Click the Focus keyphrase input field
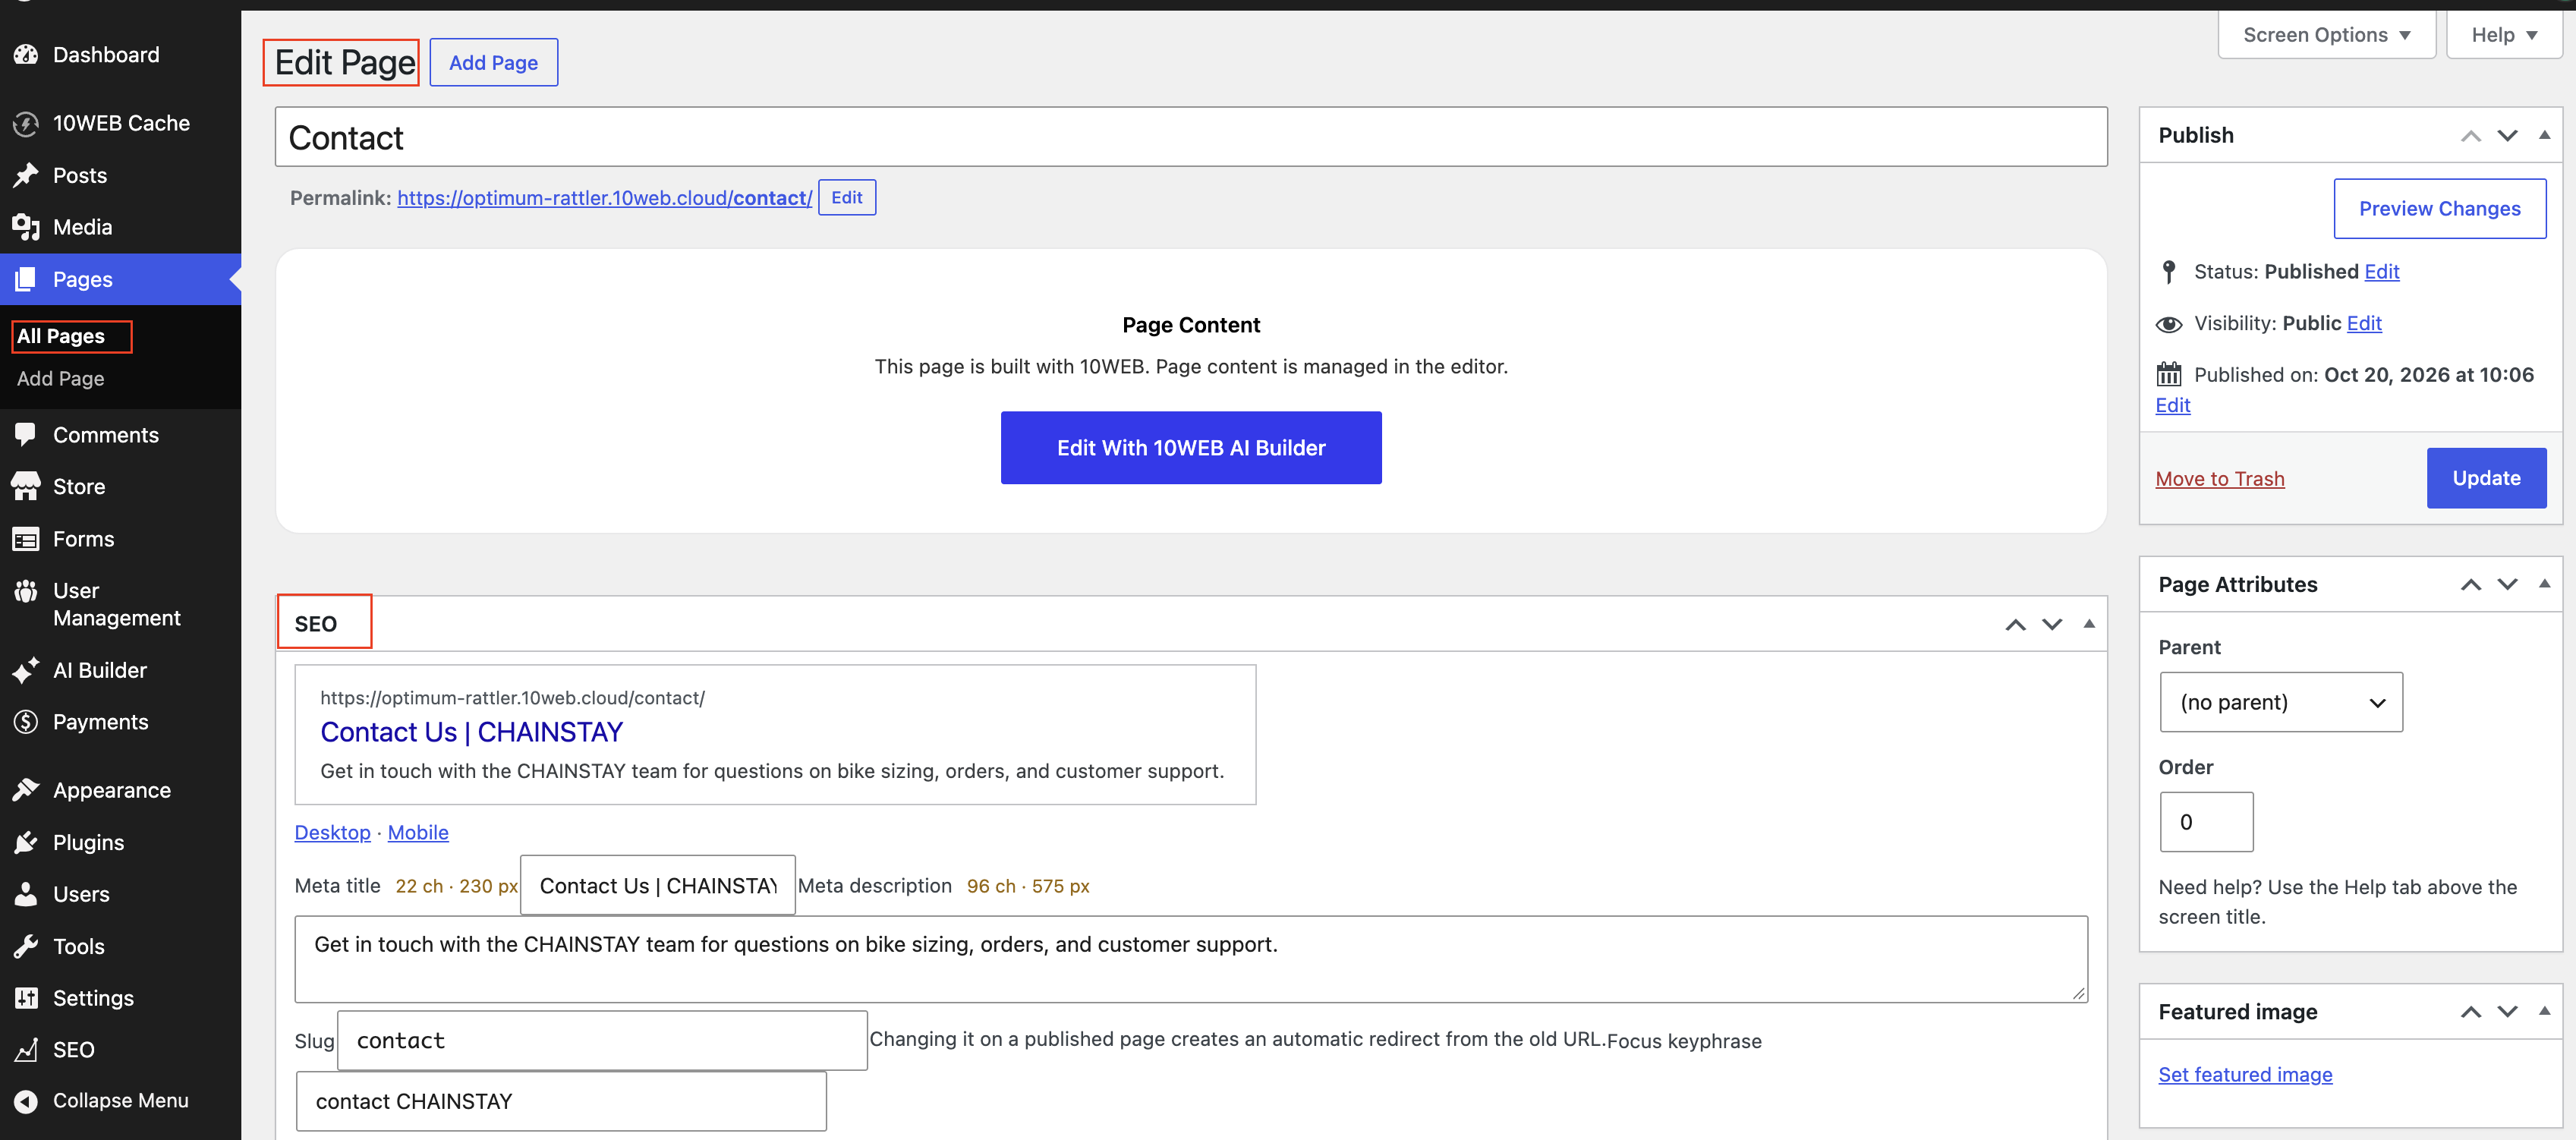This screenshot has height=1140, width=2576. 561,1101
